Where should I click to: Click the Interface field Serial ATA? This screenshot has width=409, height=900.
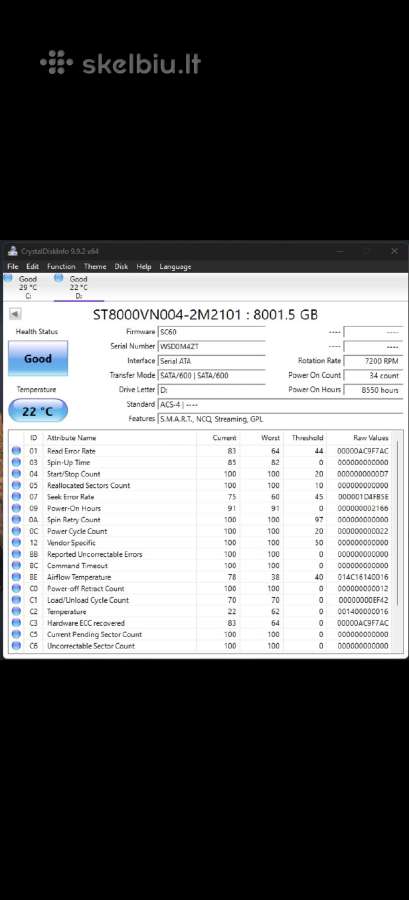[211, 360]
